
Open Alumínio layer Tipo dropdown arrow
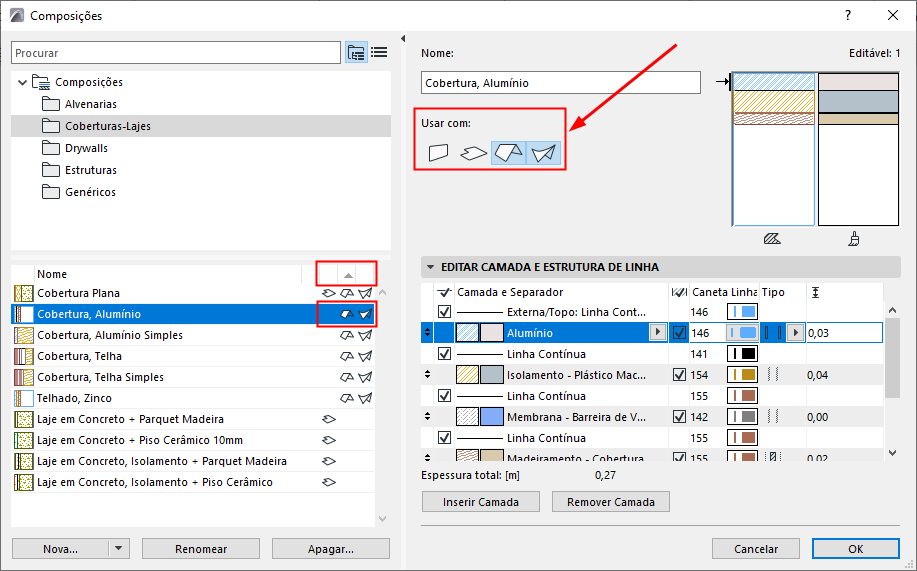795,333
